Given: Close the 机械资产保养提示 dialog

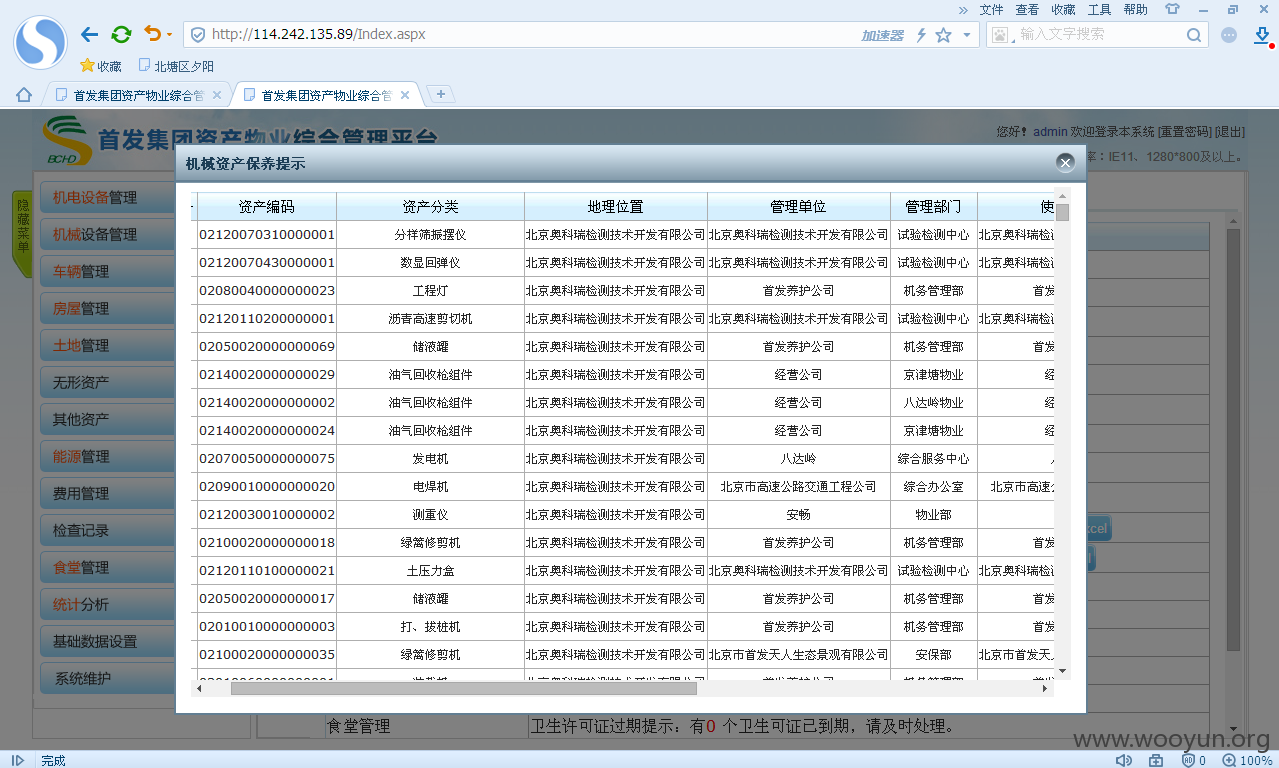Looking at the screenshot, I should tap(1066, 163).
